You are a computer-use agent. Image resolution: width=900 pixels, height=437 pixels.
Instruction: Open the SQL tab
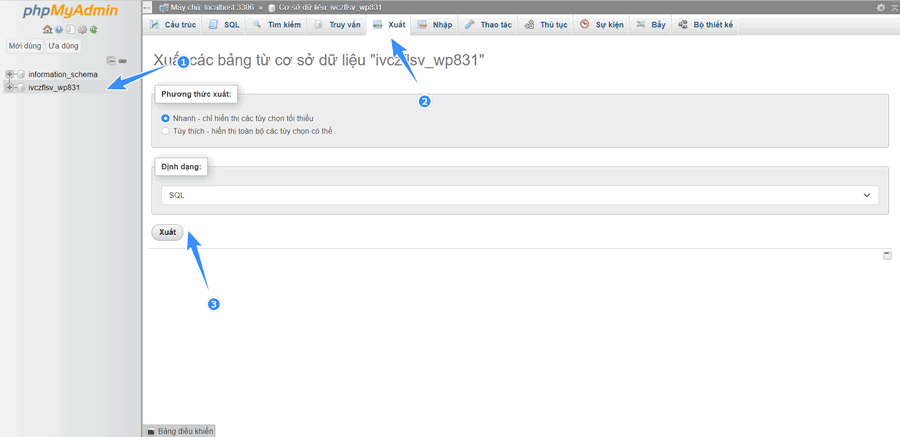(225, 25)
